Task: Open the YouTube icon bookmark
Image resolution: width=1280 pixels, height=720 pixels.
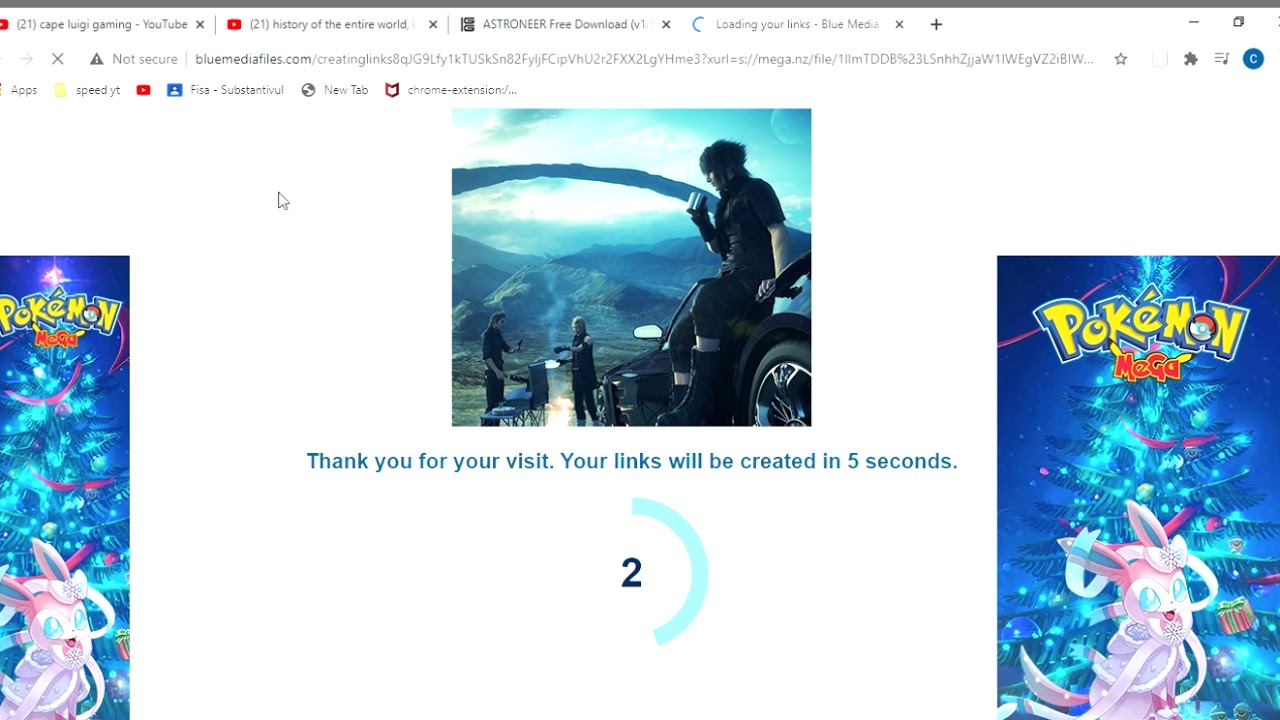Action: (x=143, y=90)
